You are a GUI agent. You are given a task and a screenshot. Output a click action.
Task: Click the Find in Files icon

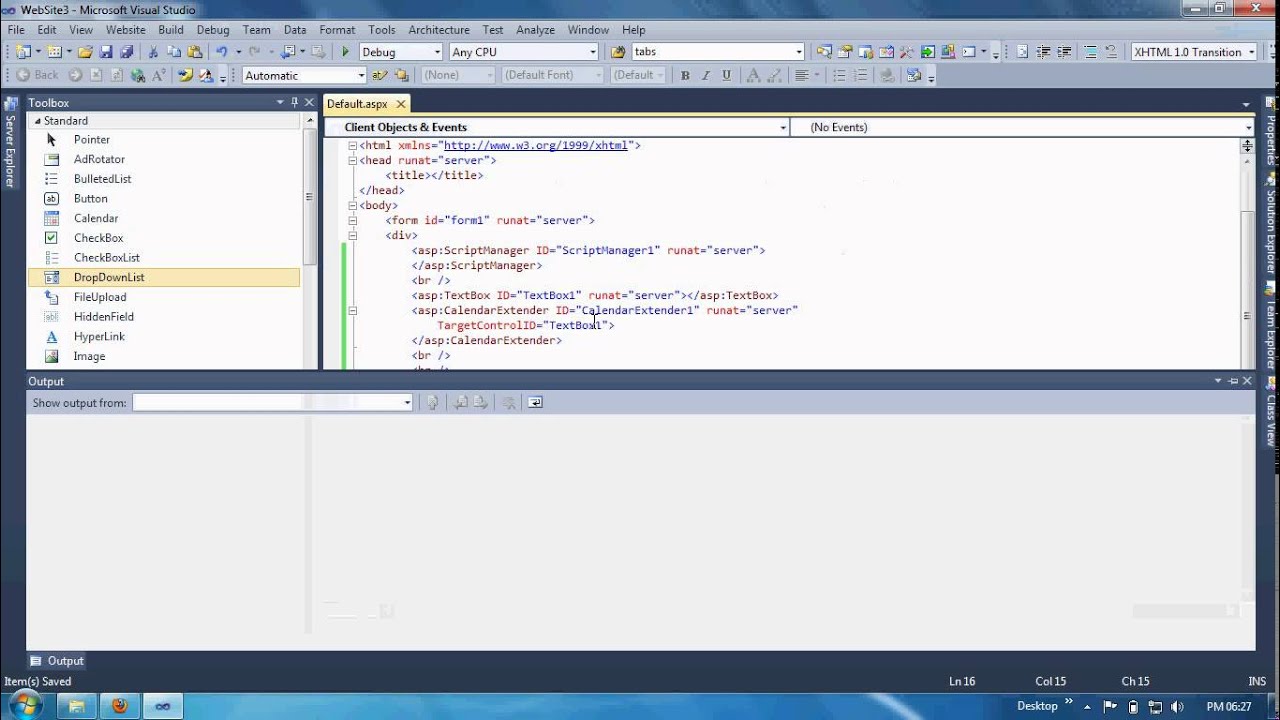click(x=618, y=52)
